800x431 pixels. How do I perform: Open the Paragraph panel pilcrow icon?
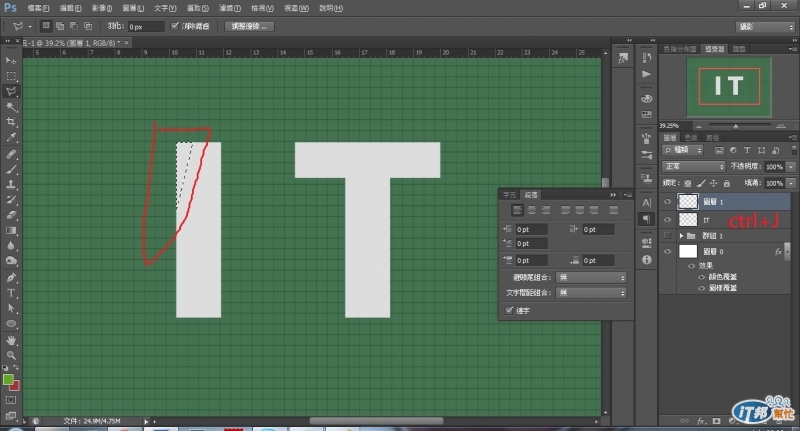[647, 219]
